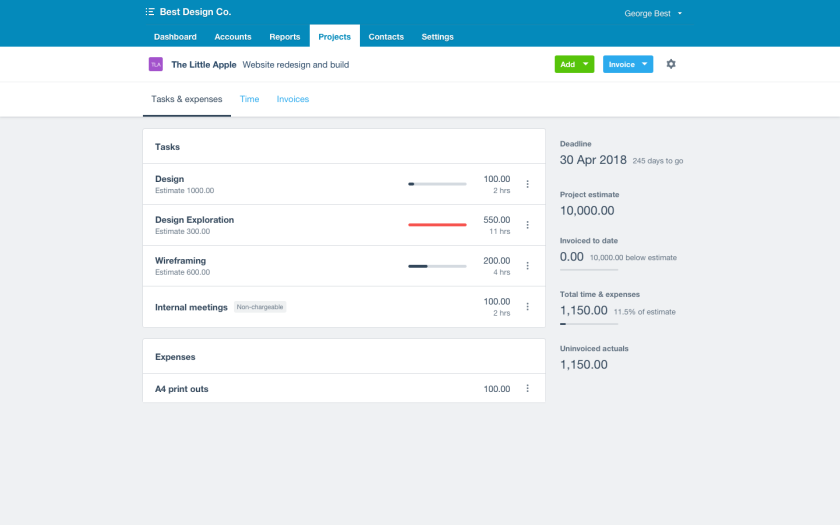This screenshot has width=840, height=525.
Task: Click the Website redesign and build description
Action: [296, 64]
